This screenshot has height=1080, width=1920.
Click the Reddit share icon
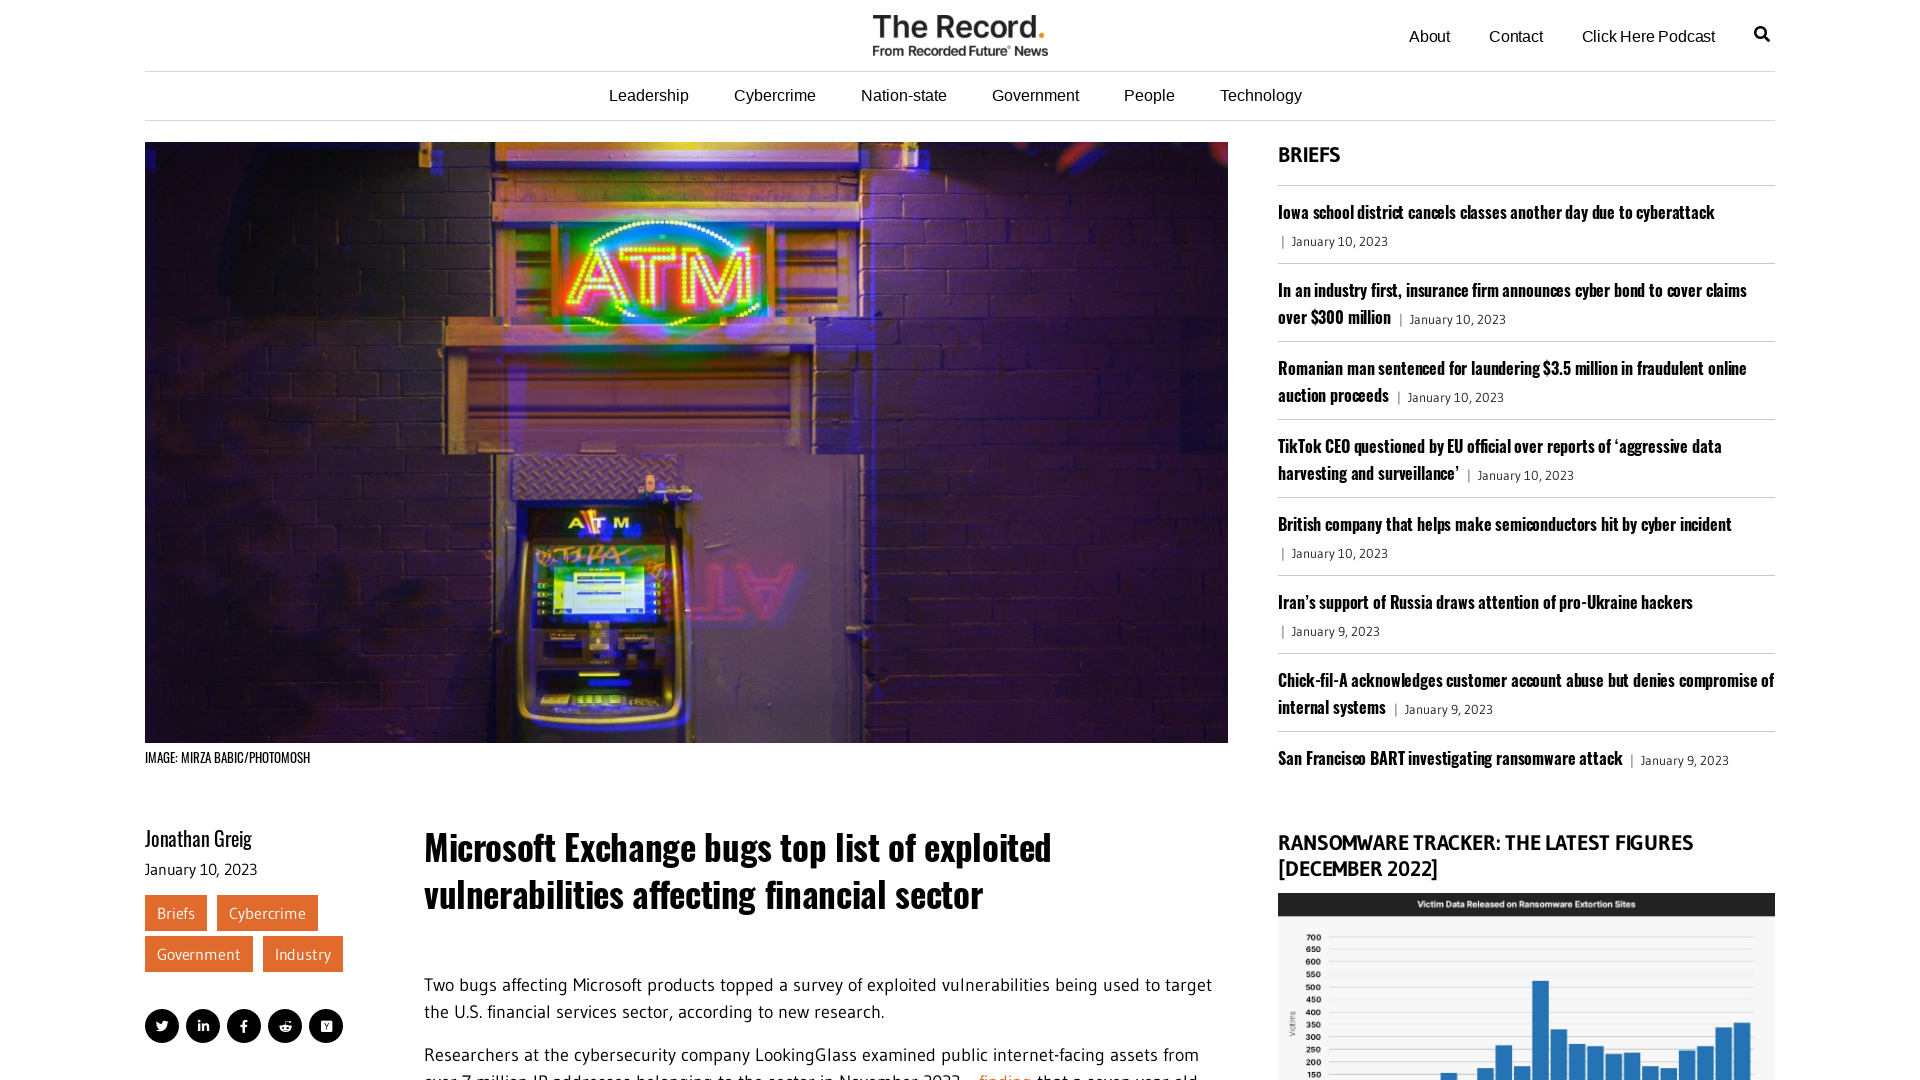click(285, 1026)
